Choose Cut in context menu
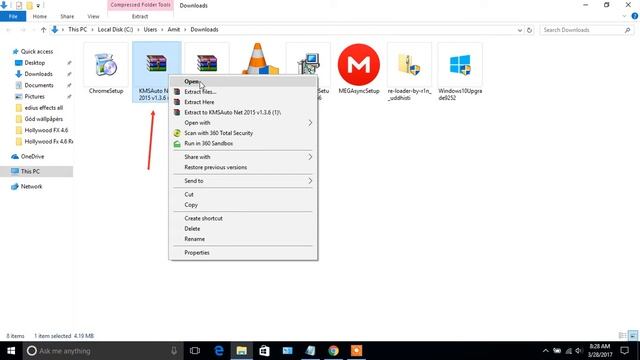The height and width of the screenshot is (360, 640). tap(243, 195)
